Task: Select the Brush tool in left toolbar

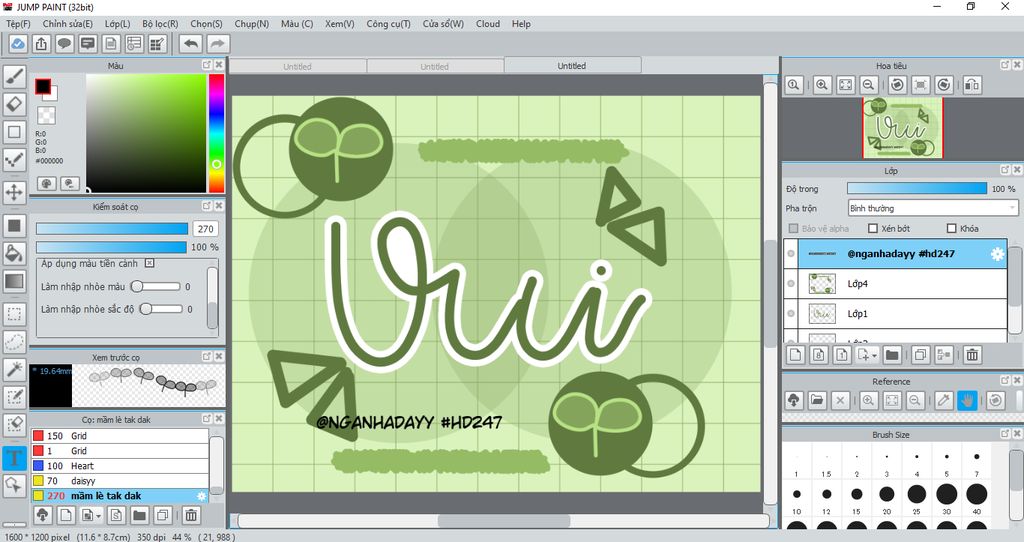Action: point(14,76)
